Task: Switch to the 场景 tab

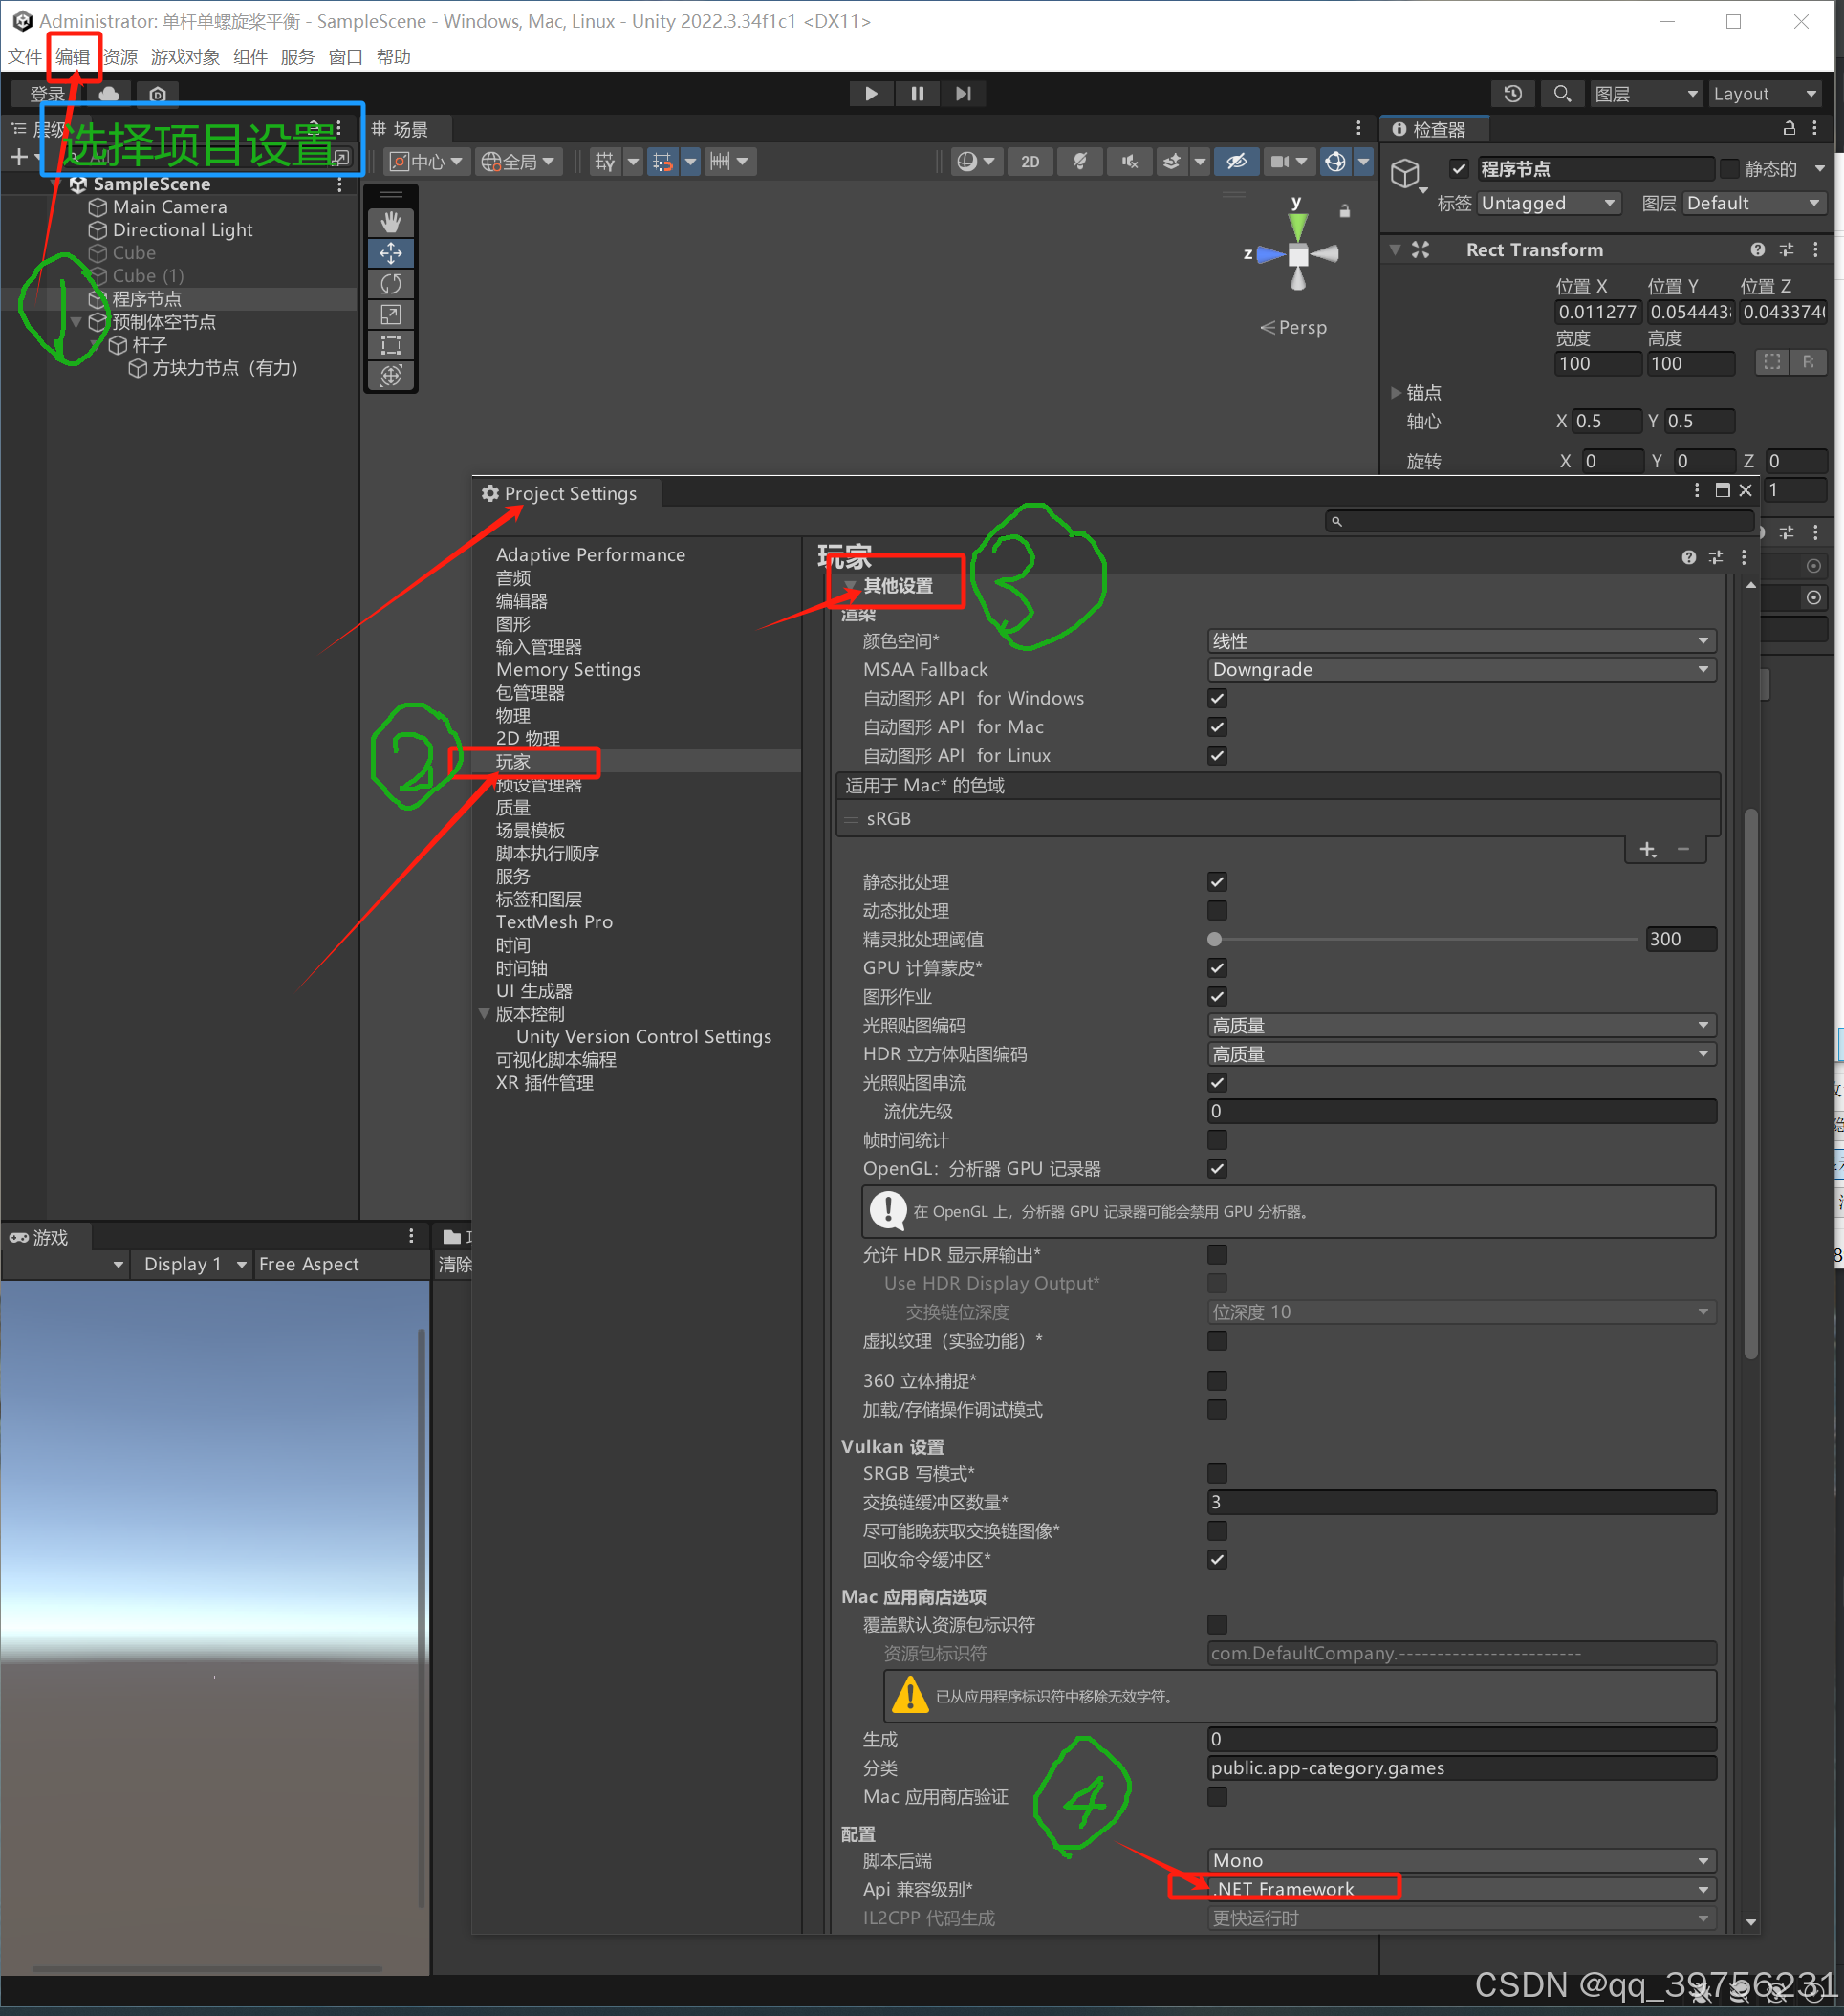Action: click(x=405, y=128)
